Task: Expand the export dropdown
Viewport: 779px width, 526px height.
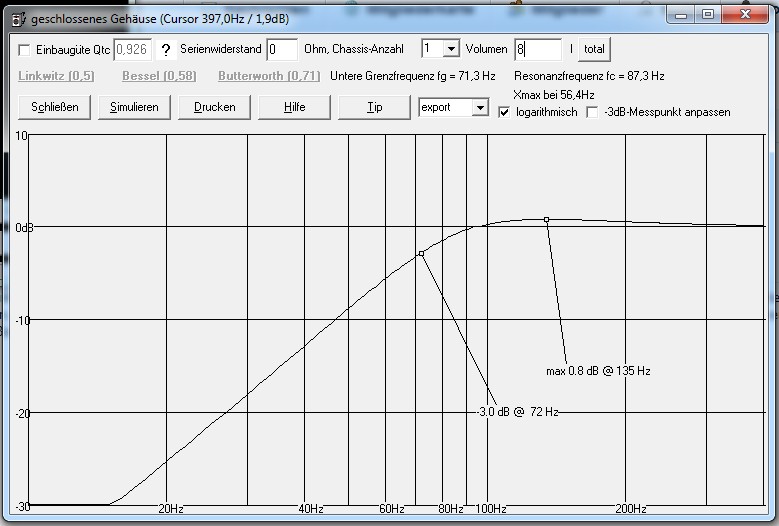Action: click(x=479, y=107)
